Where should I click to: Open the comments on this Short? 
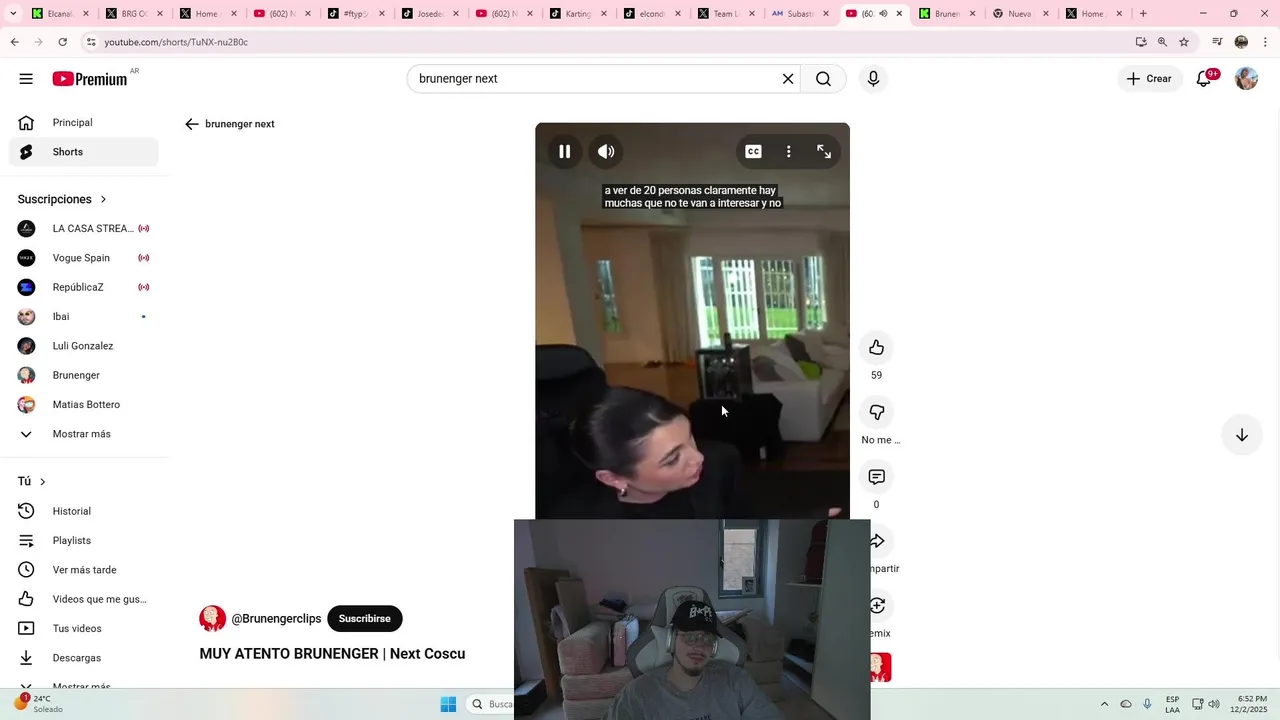click(877, 477)
